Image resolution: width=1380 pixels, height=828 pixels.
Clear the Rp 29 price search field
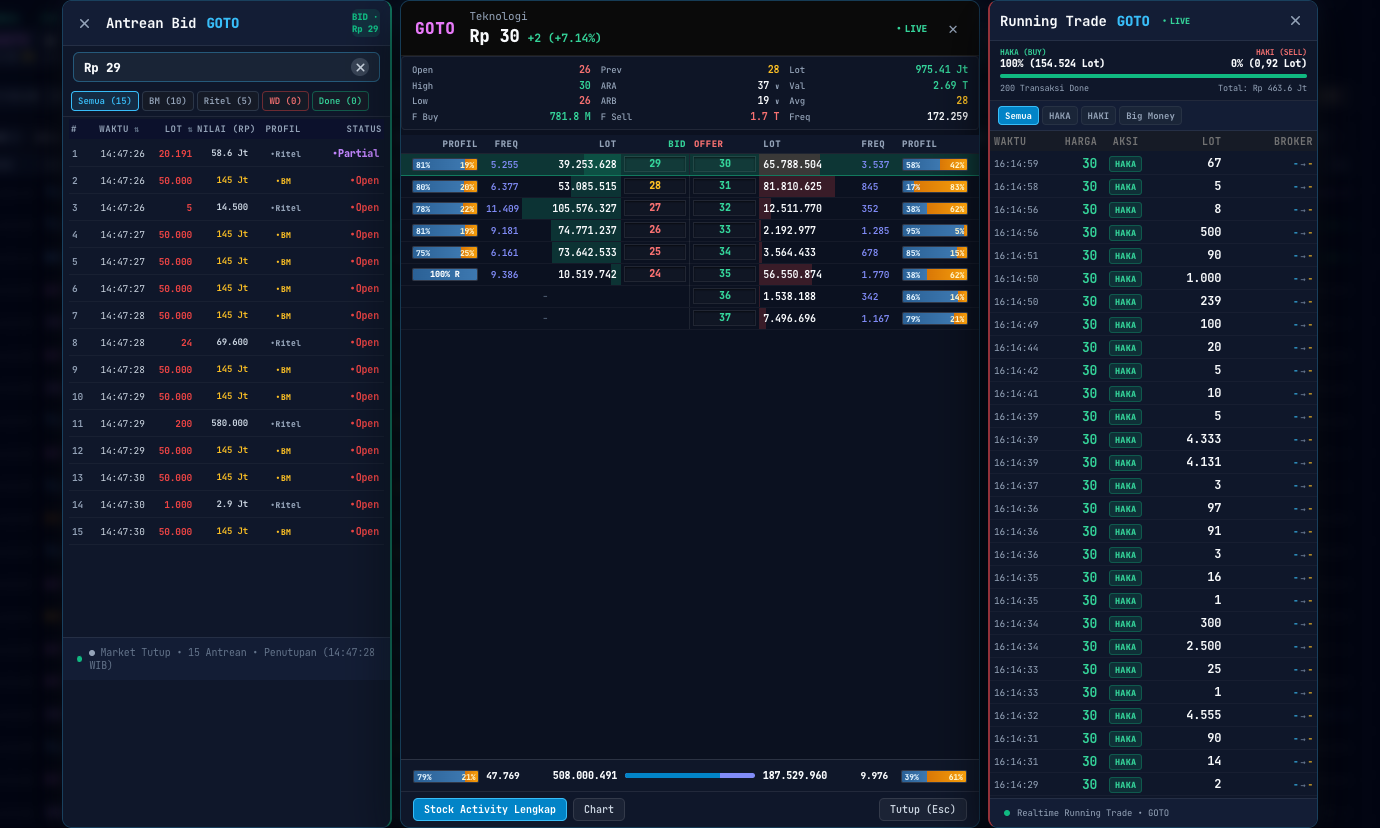click(x=360, y=67)
